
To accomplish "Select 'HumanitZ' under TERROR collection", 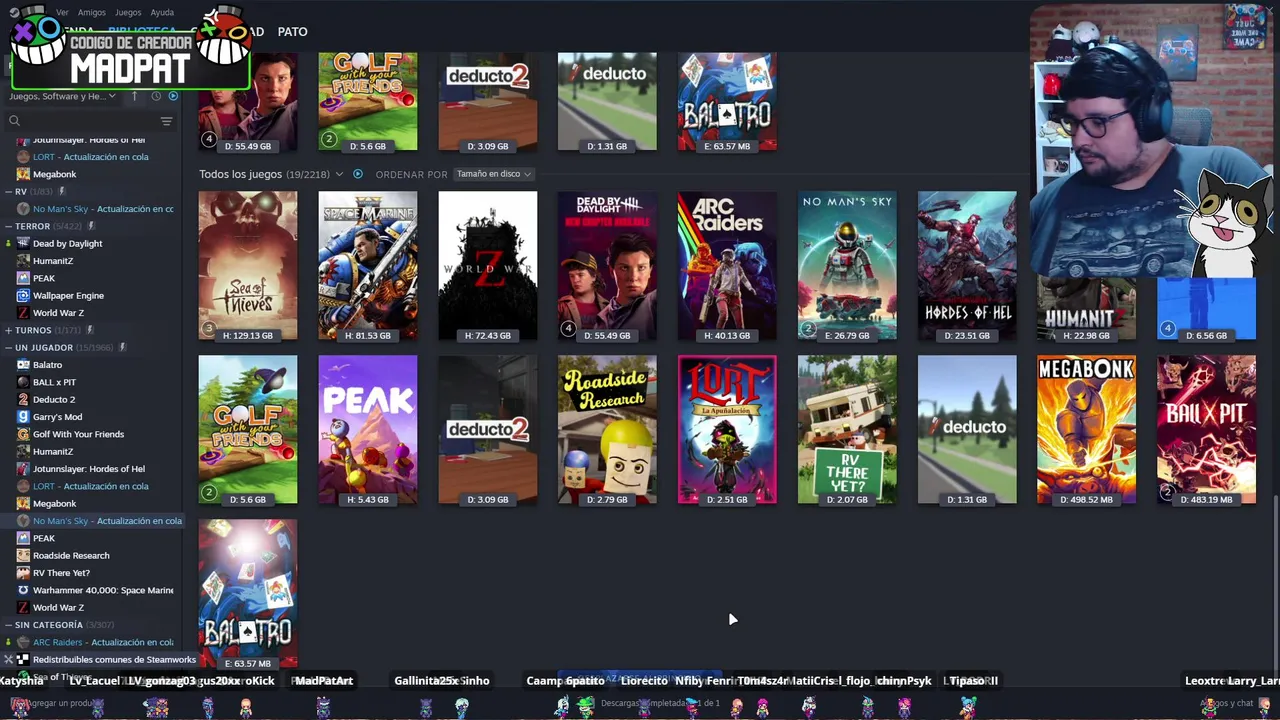I will point(53,261).
